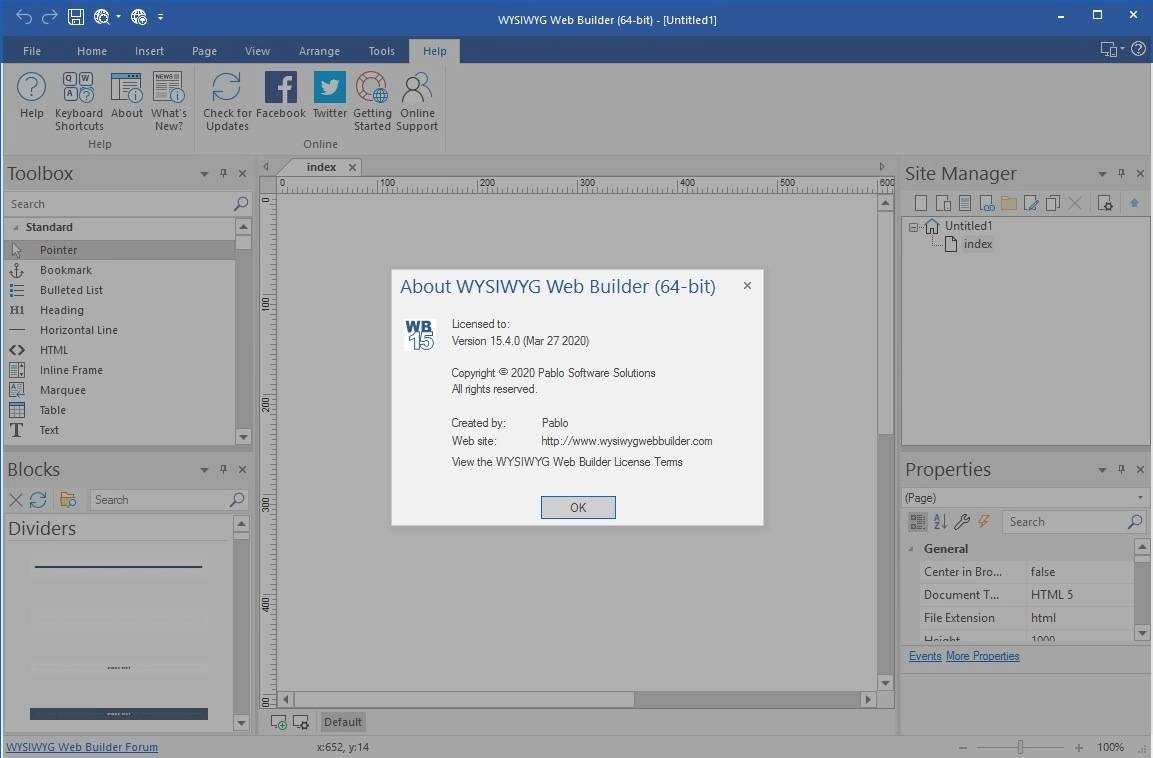Viewport: 1153px width, 758px height.
Task: Open Preview dropdown arrow in title bar
Action: [118, 16]
